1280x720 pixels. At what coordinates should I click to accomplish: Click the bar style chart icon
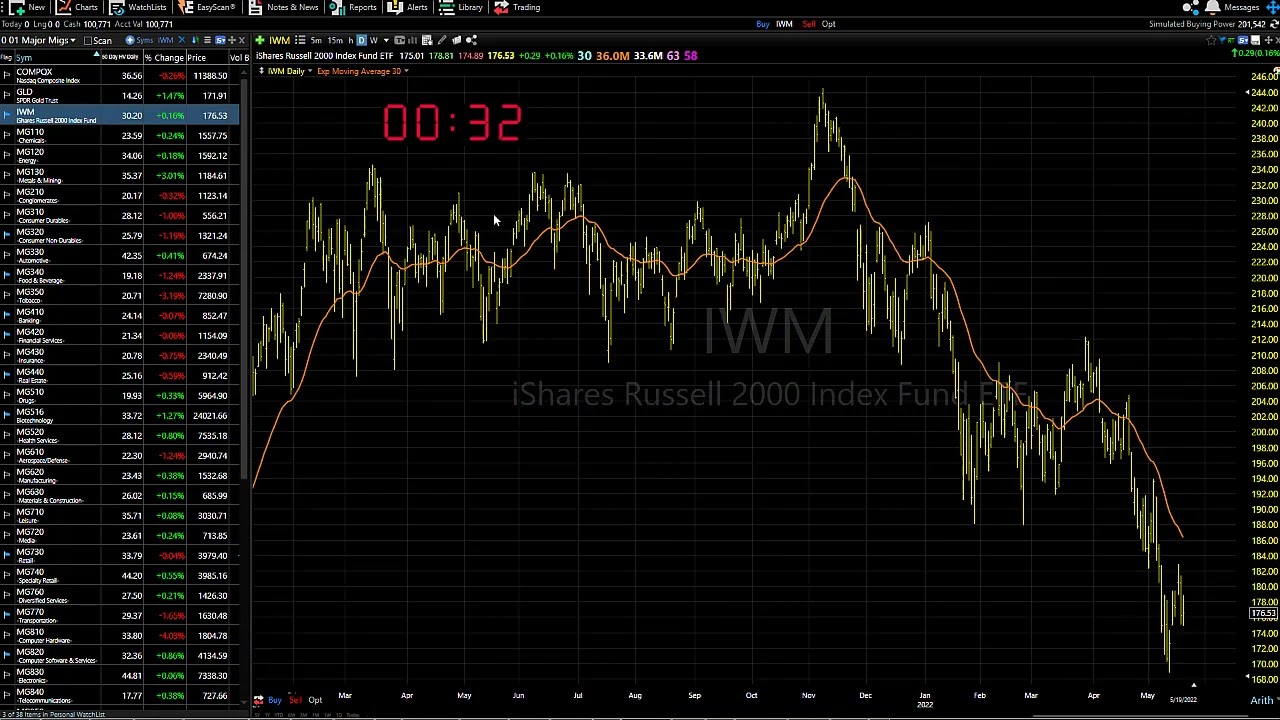click(x=412, y=40)
